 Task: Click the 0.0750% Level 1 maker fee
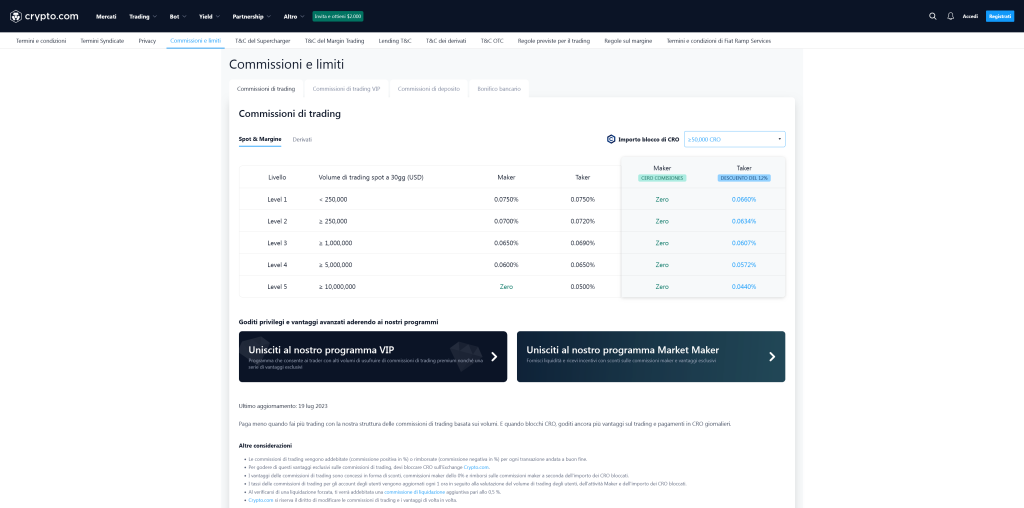(x=506, y=199)
